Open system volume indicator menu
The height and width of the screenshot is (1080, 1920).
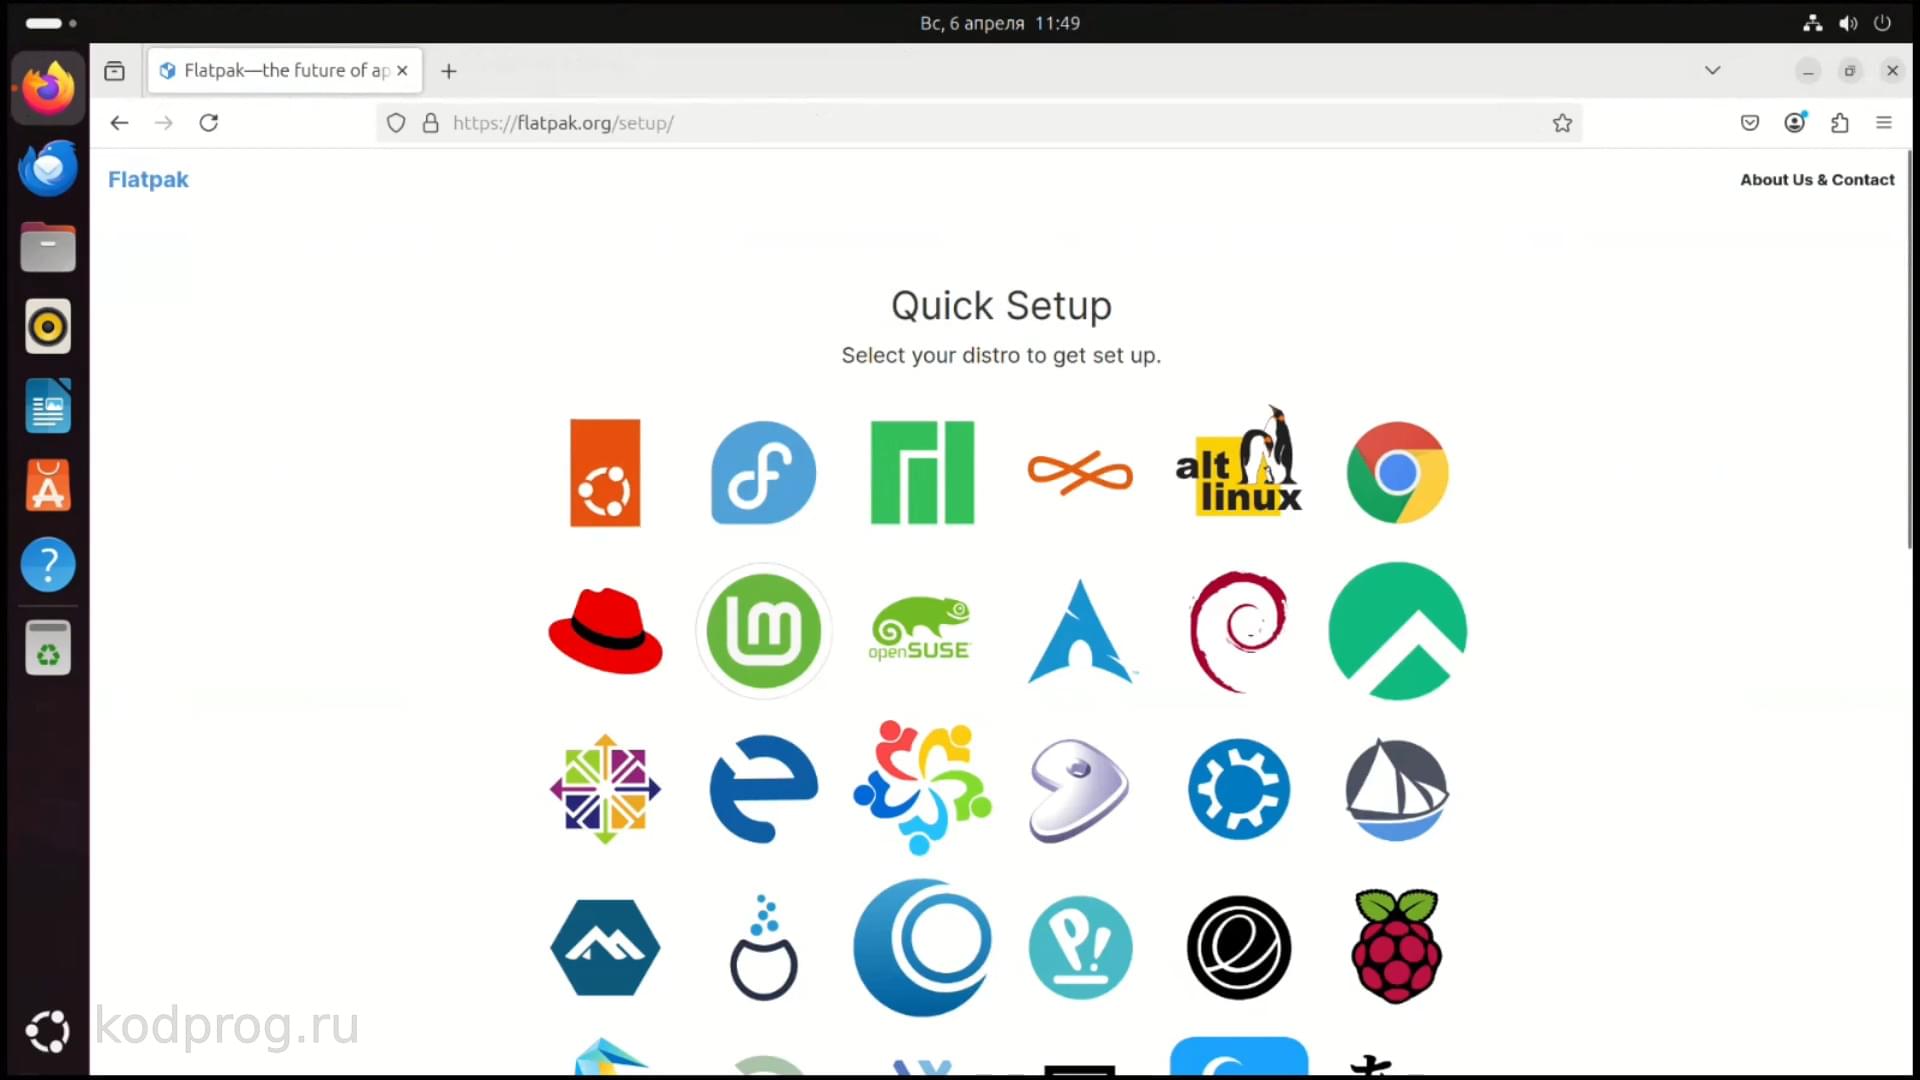(x=1848, y=23)
